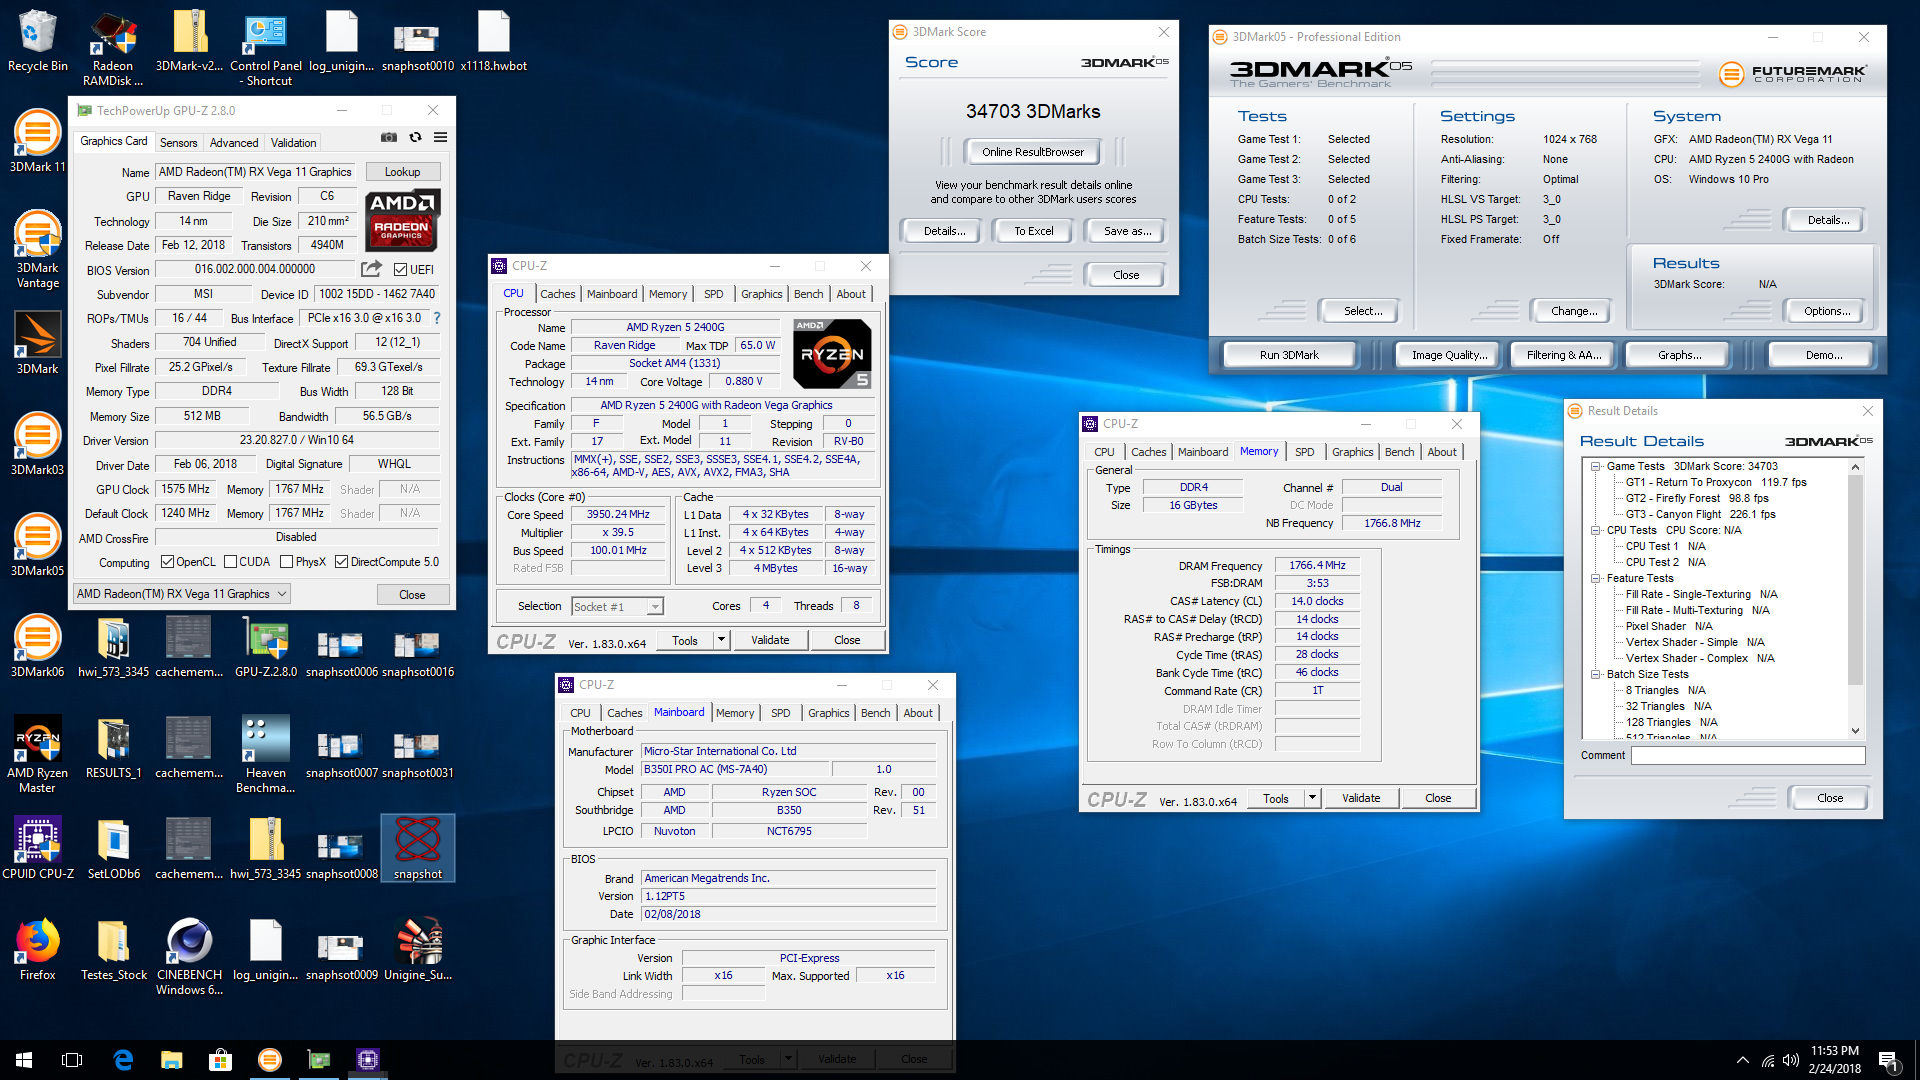Launch CPUID CPU-Z desktop icon
The image size is (1920, 1080).
38,849
